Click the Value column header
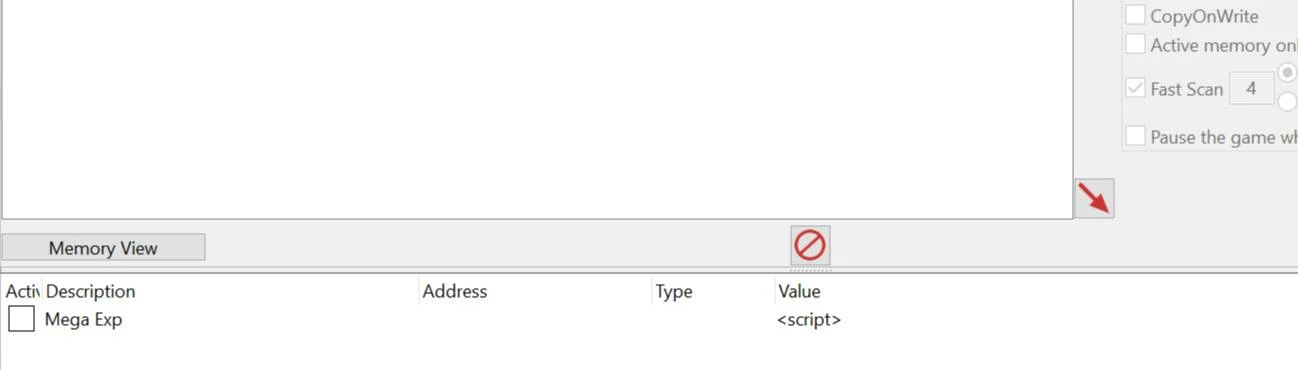 [x=799, y=291]
